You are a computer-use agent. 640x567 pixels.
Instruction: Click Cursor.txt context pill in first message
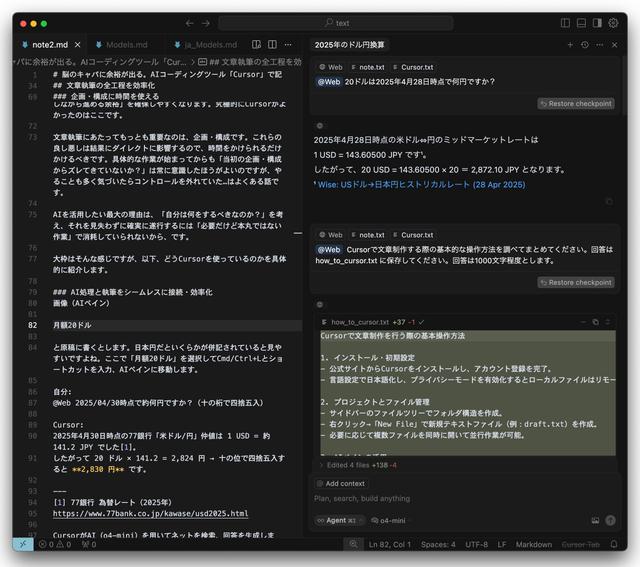pos(413,67)
